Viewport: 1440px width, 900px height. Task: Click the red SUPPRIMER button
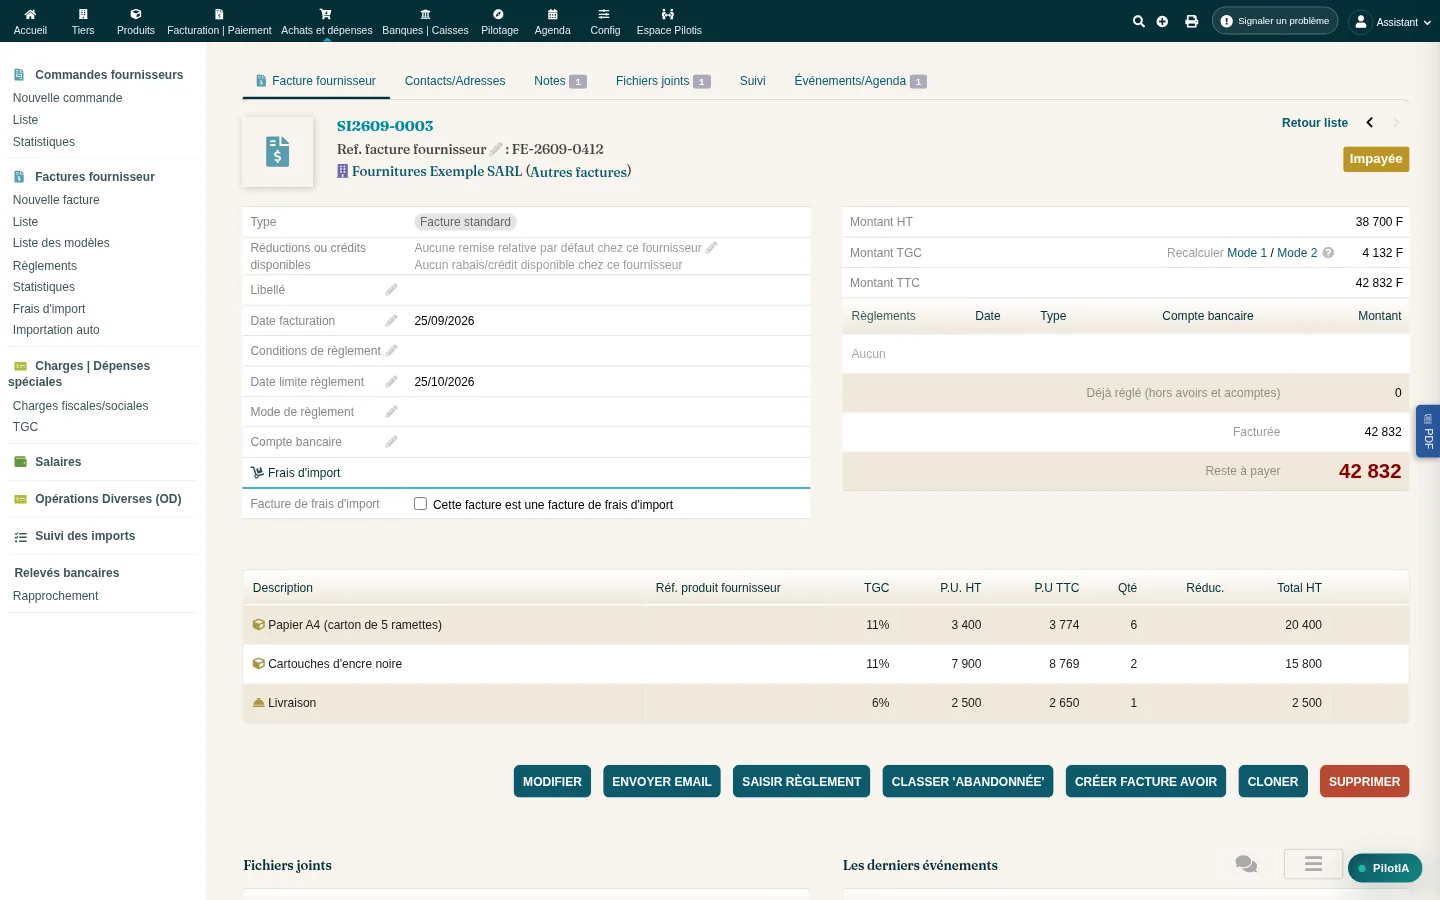pos(1364,782)
